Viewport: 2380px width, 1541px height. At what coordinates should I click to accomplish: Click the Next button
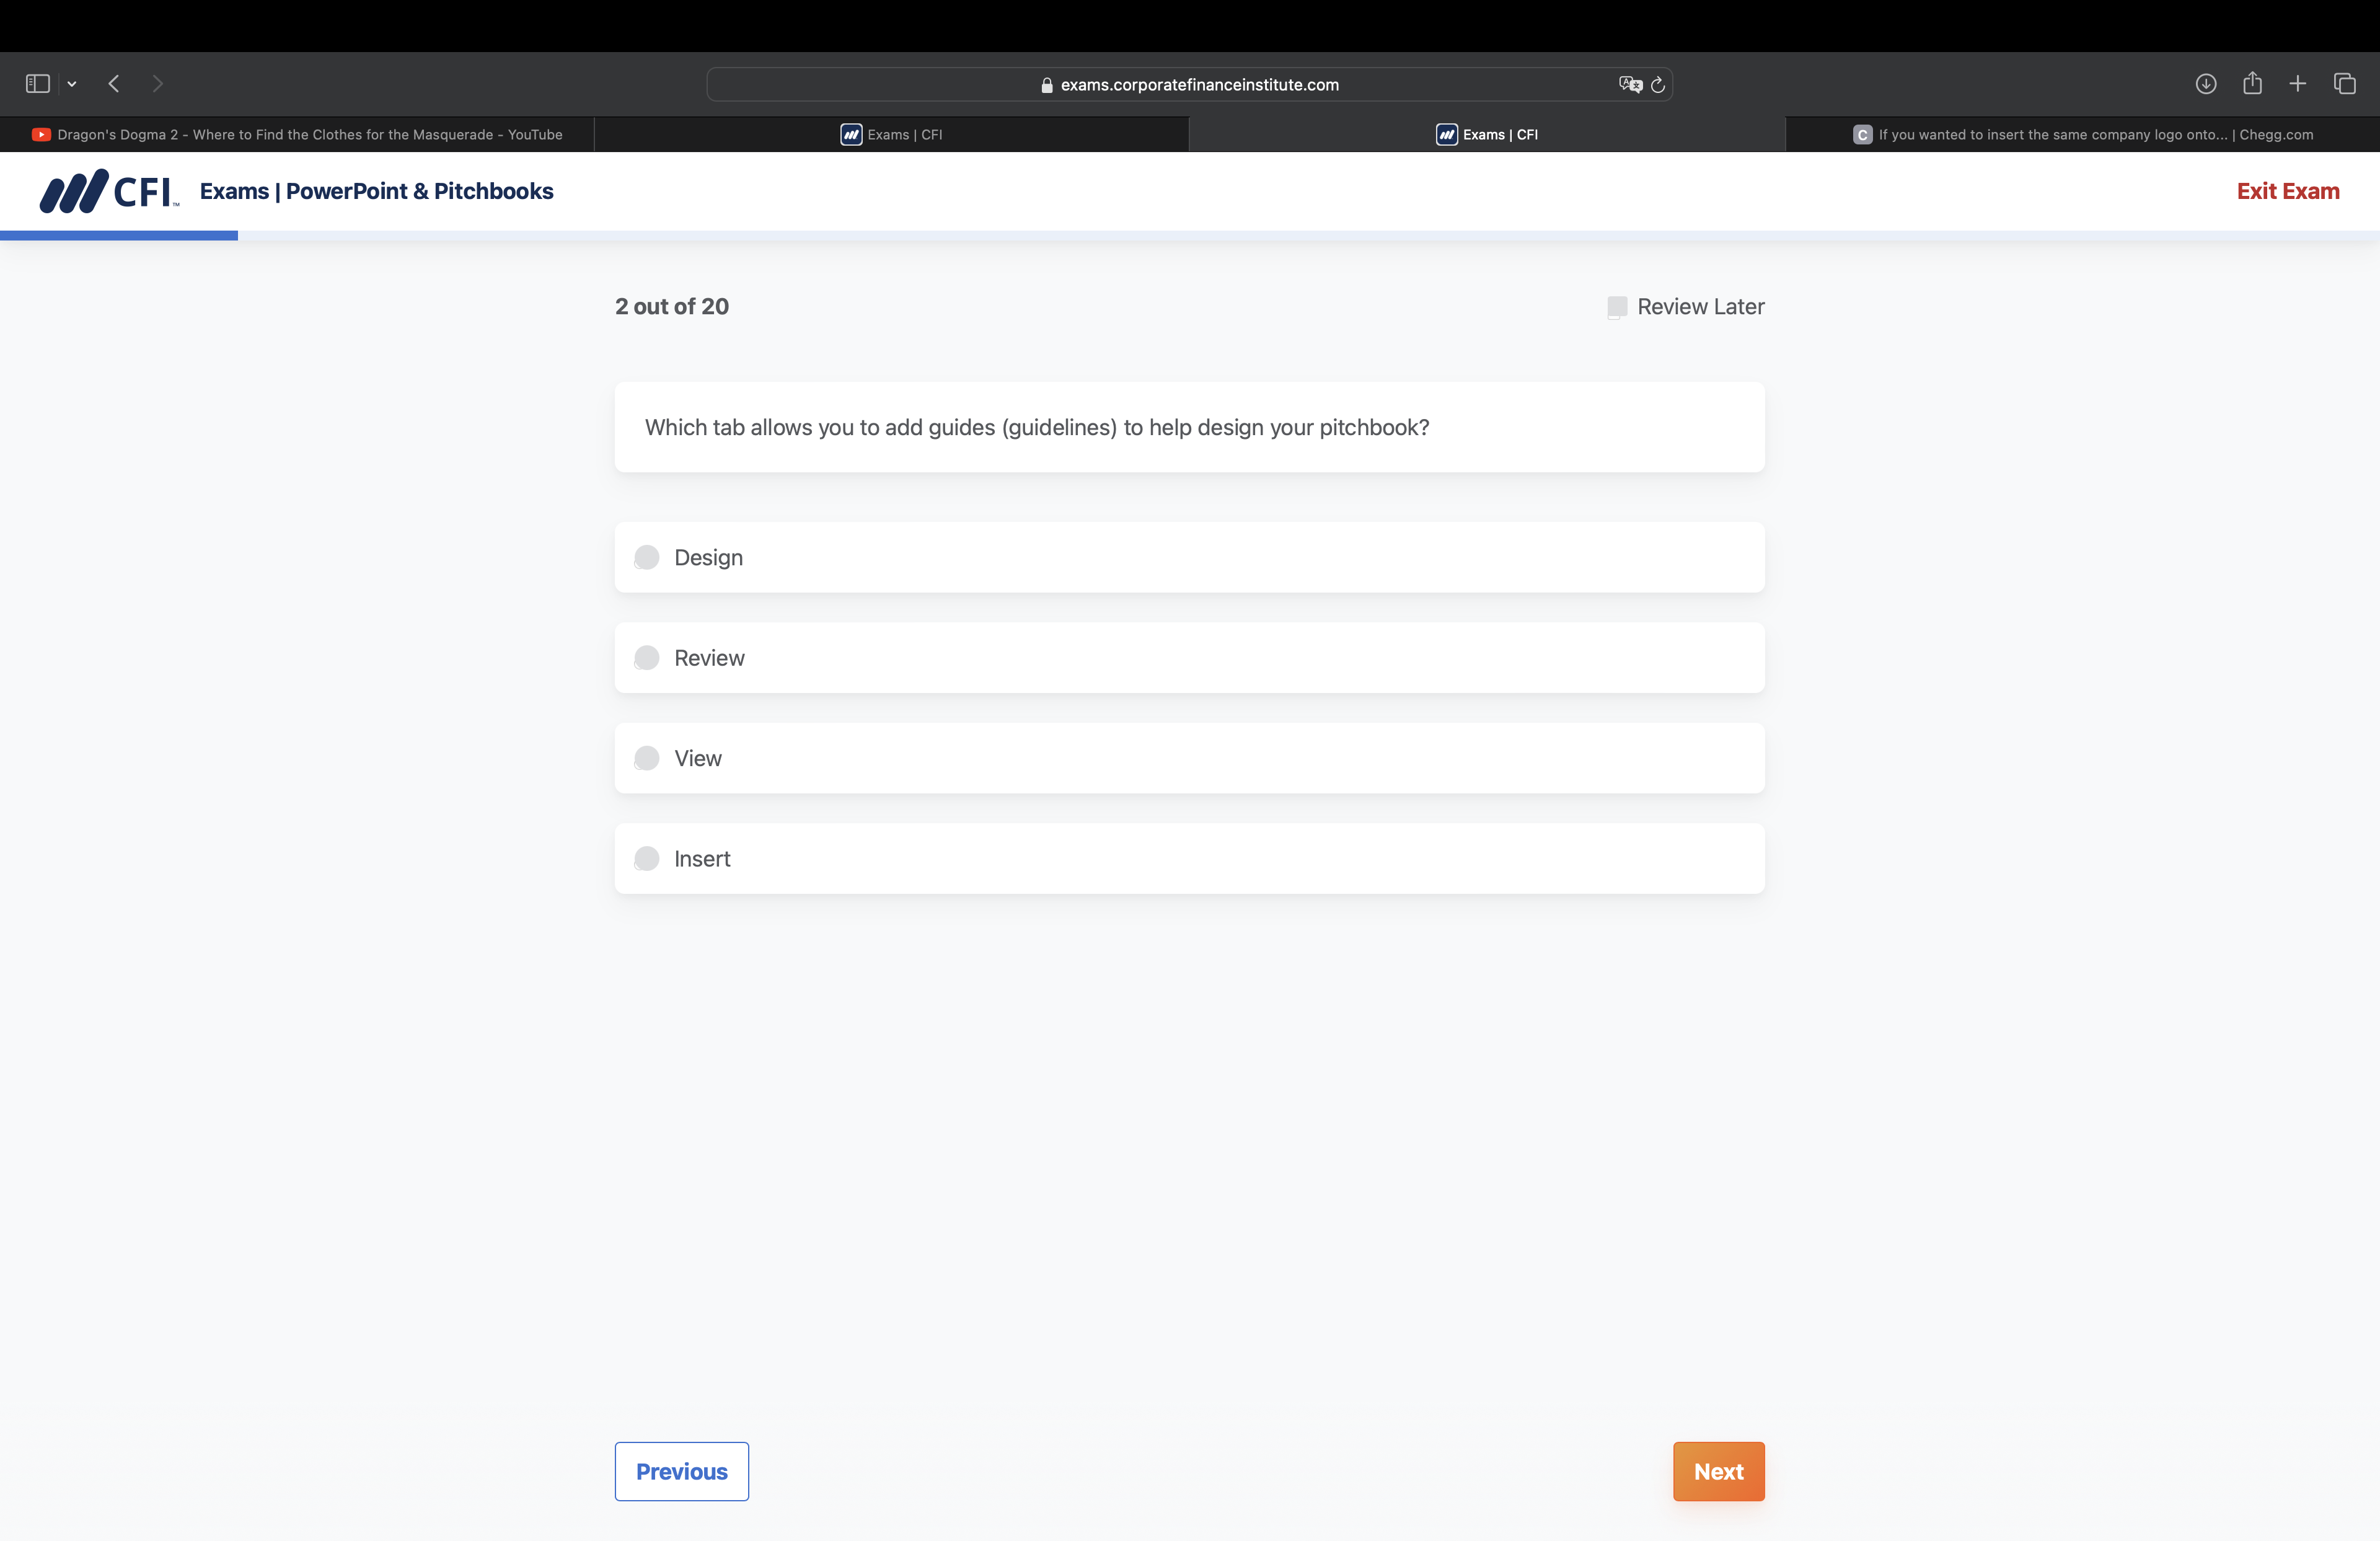tap(1718, 1471)
